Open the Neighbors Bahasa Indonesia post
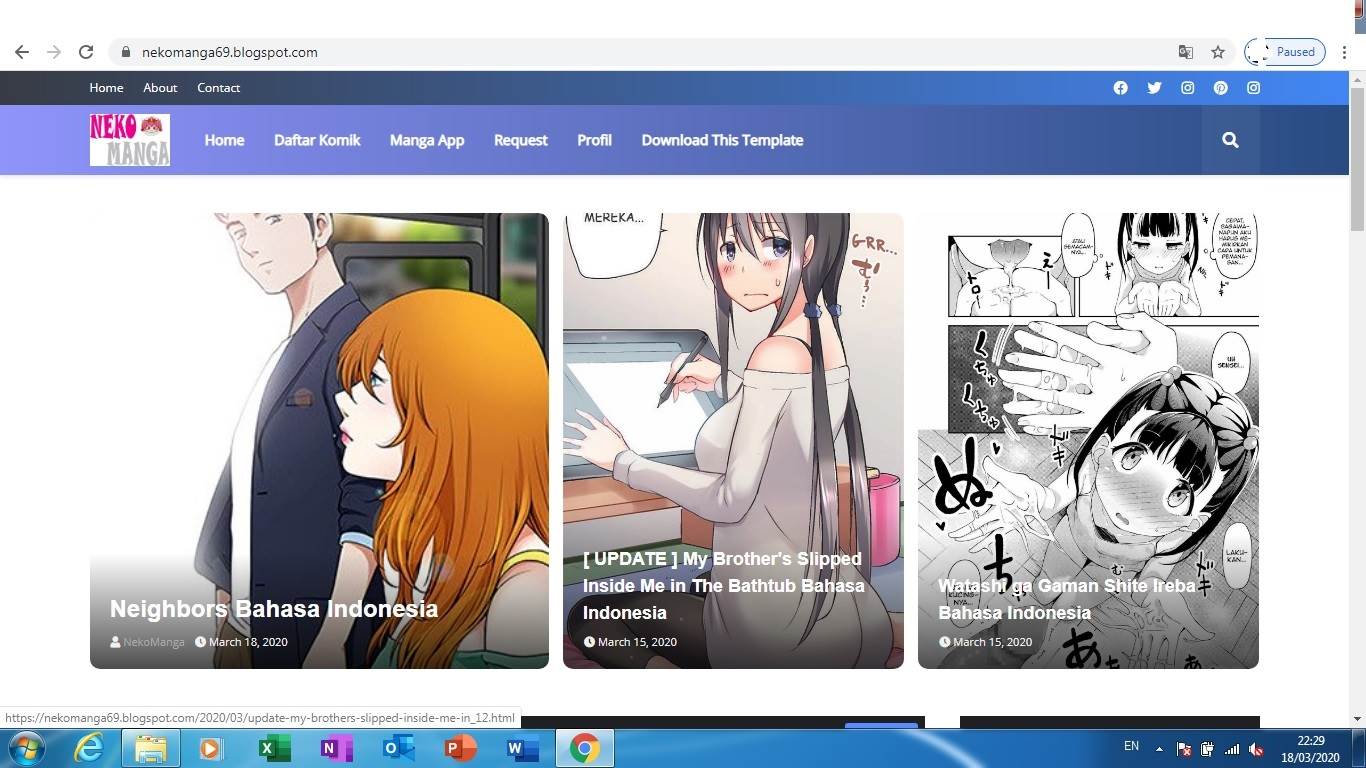The image size is (1366, 768). click(x=273, y=609)
